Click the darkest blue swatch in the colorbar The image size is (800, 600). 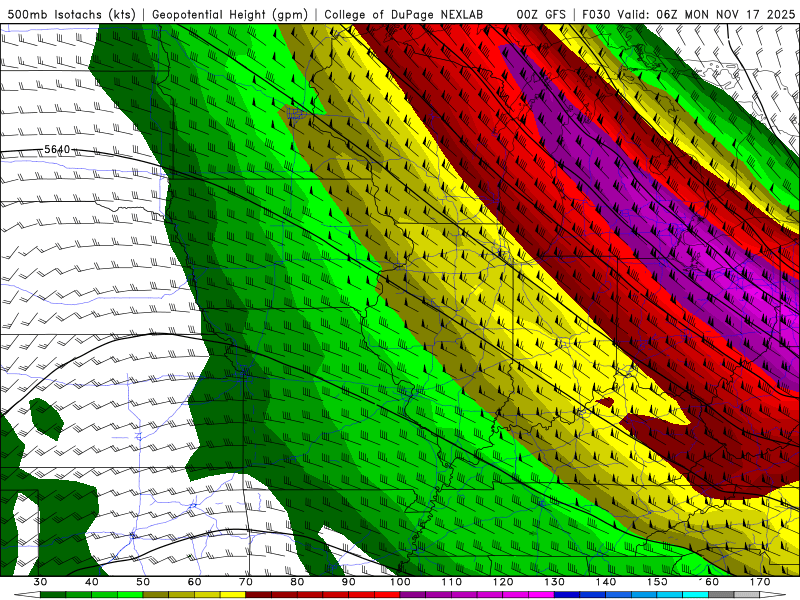[567, 595]
